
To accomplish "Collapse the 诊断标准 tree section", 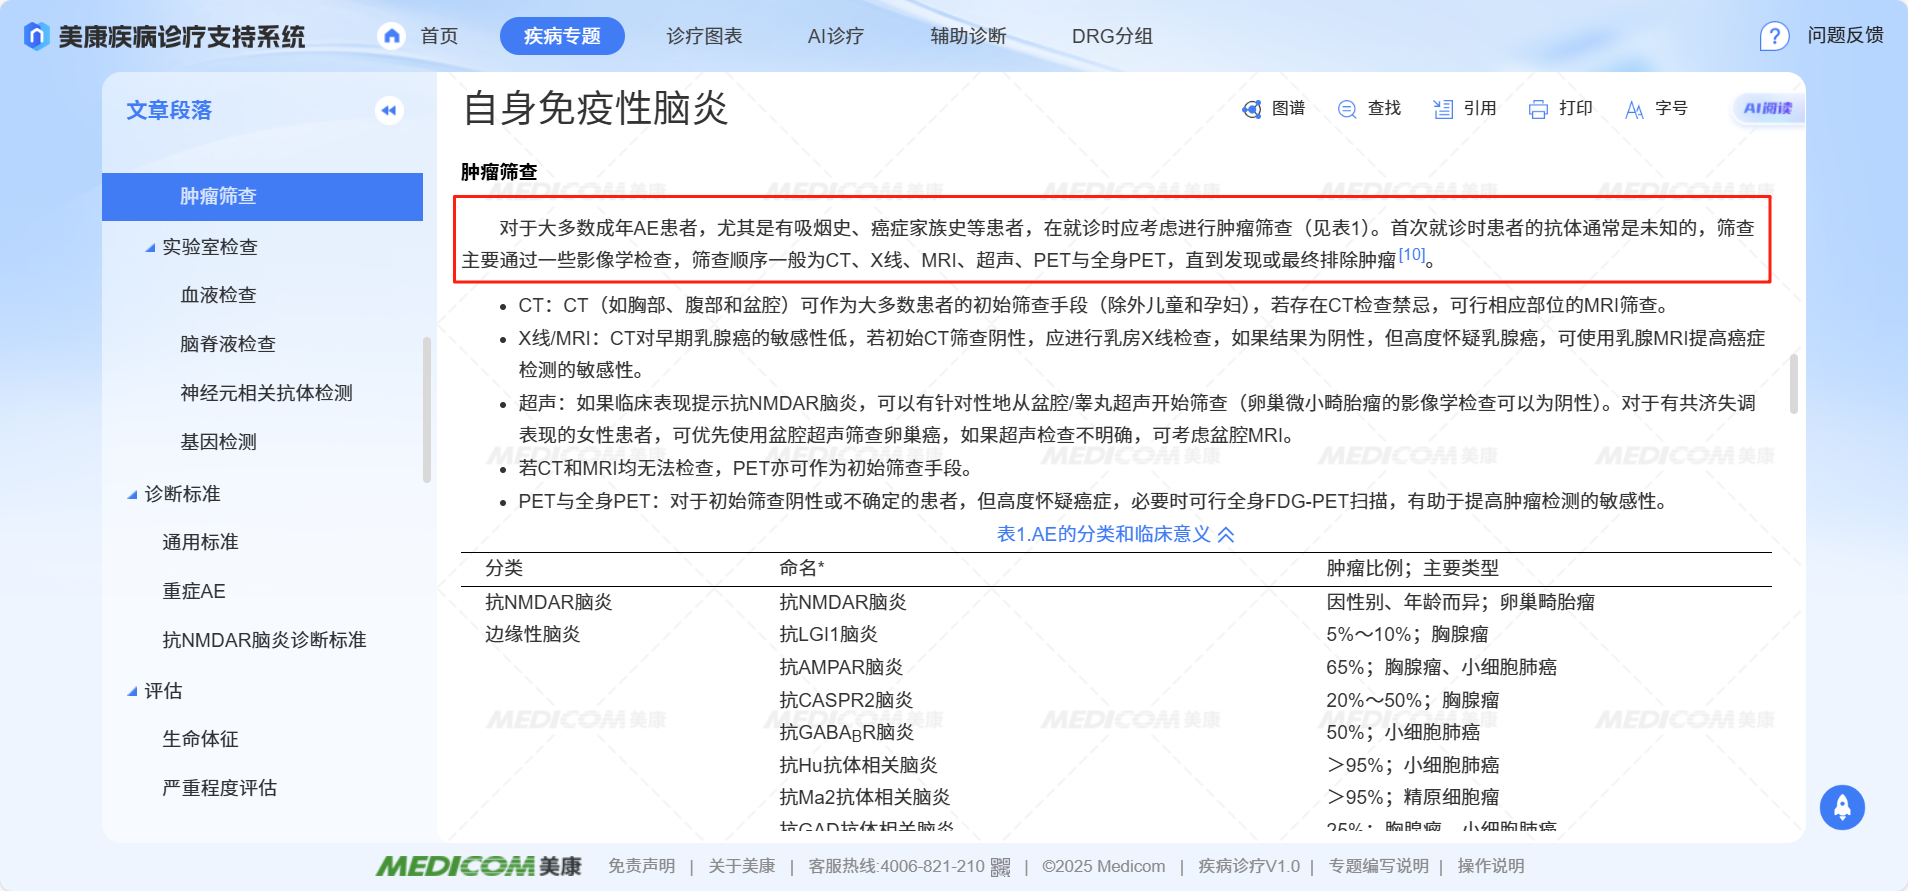I will coord(132,494).
